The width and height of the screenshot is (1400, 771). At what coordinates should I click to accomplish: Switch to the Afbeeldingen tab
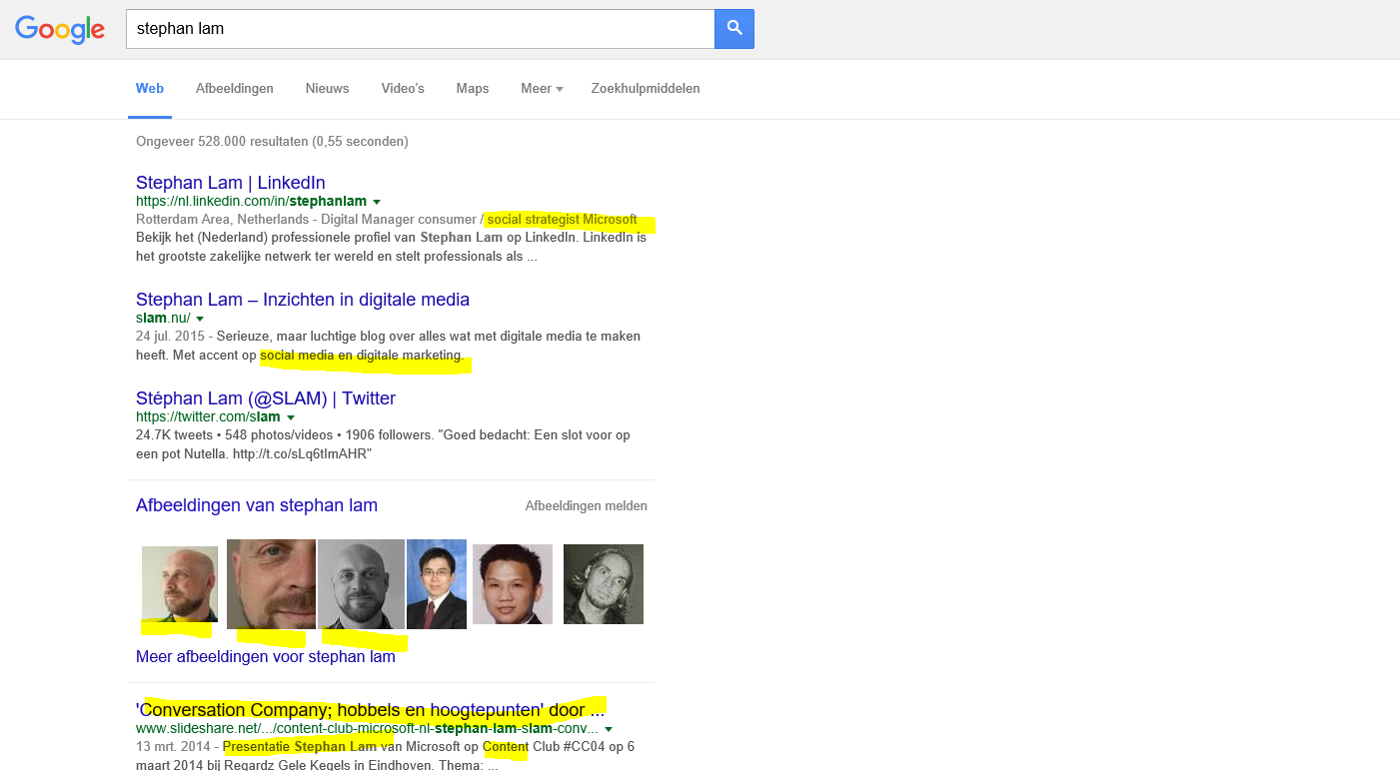click(x=235, y=89)
